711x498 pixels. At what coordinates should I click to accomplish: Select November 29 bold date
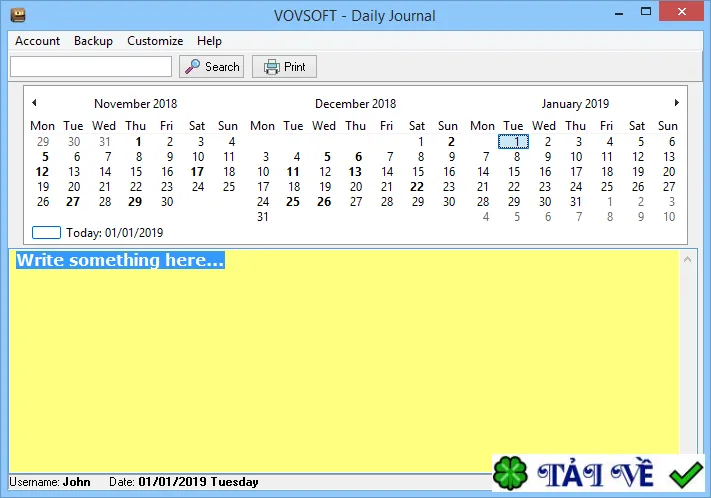tap(135, 202)
